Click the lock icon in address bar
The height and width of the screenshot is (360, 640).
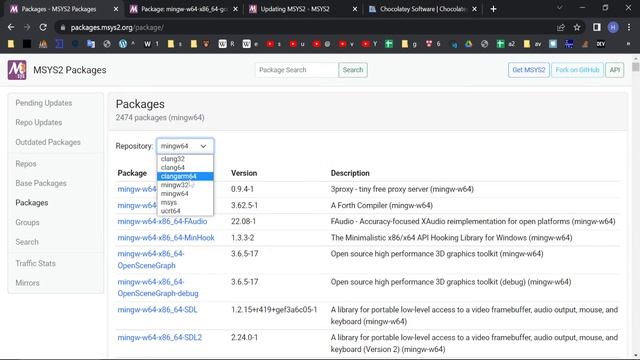click(62, 27)
